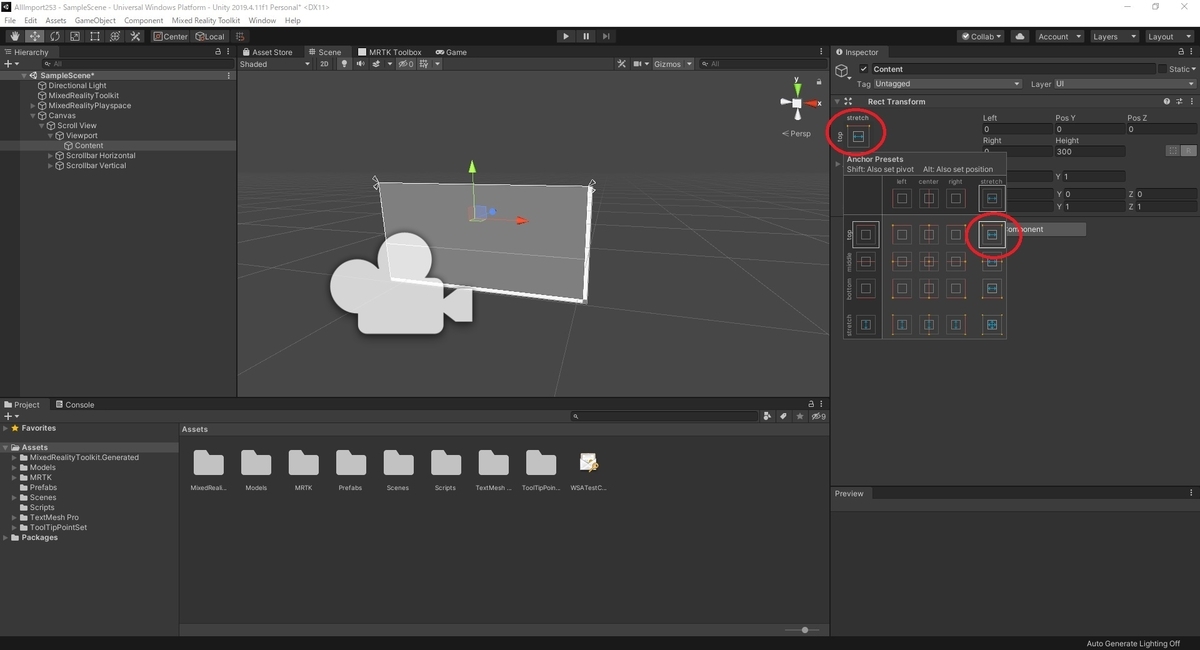Image resolution: width=1200 pixels, height=650 pixels.
Task: Toggle Blueprint mode button
Action: coord(1174,151)
